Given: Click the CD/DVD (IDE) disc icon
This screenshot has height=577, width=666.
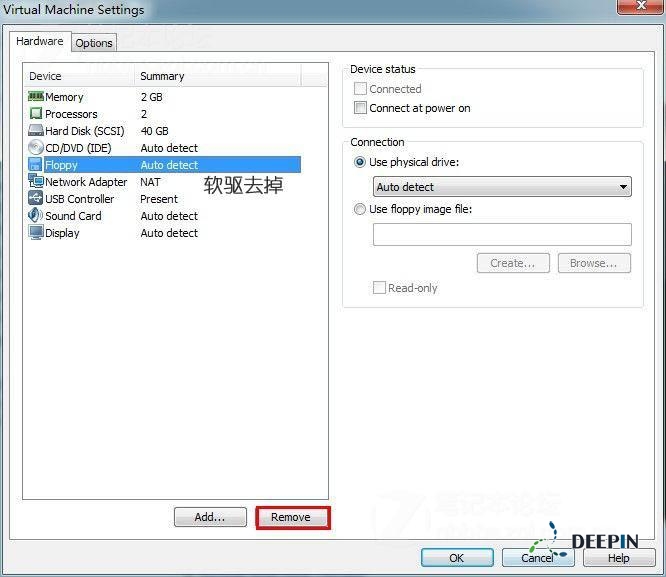Looking at the screenshot, I should click(x=36, y=148).
